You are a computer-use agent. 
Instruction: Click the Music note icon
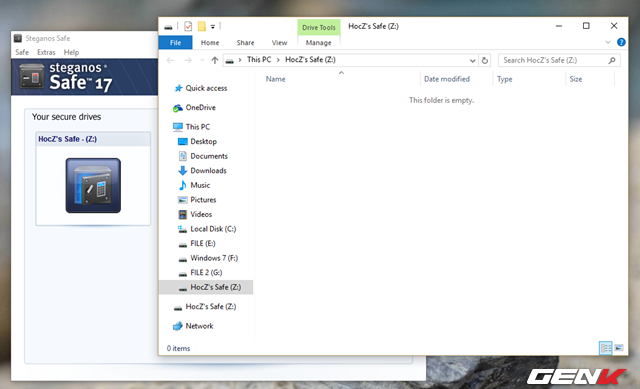click(x=182, y=185)
